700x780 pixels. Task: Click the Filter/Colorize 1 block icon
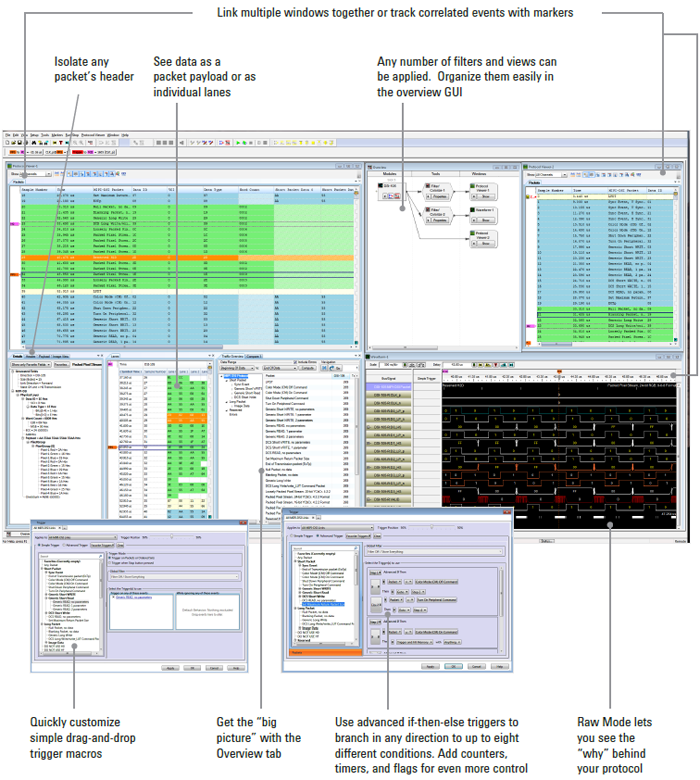427,186
